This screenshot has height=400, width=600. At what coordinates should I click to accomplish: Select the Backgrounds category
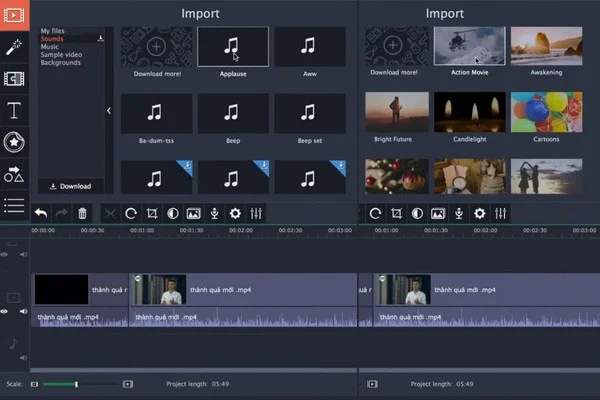click(x=61, y=62)
